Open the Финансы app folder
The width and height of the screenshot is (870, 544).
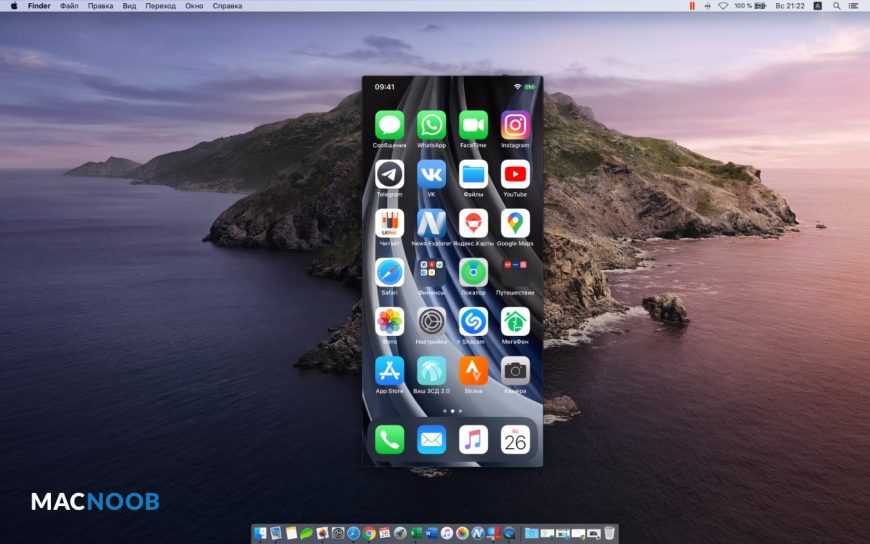pos(431,272)
